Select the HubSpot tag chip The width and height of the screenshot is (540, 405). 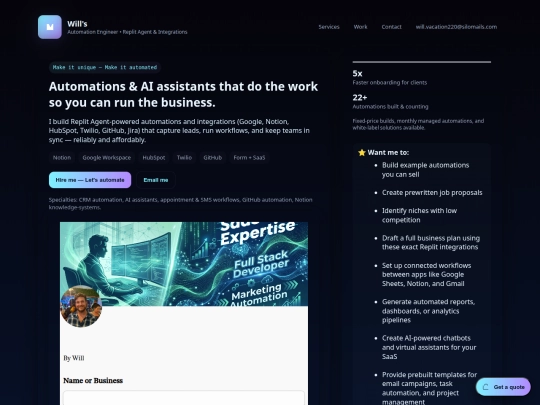pos(154,157)
